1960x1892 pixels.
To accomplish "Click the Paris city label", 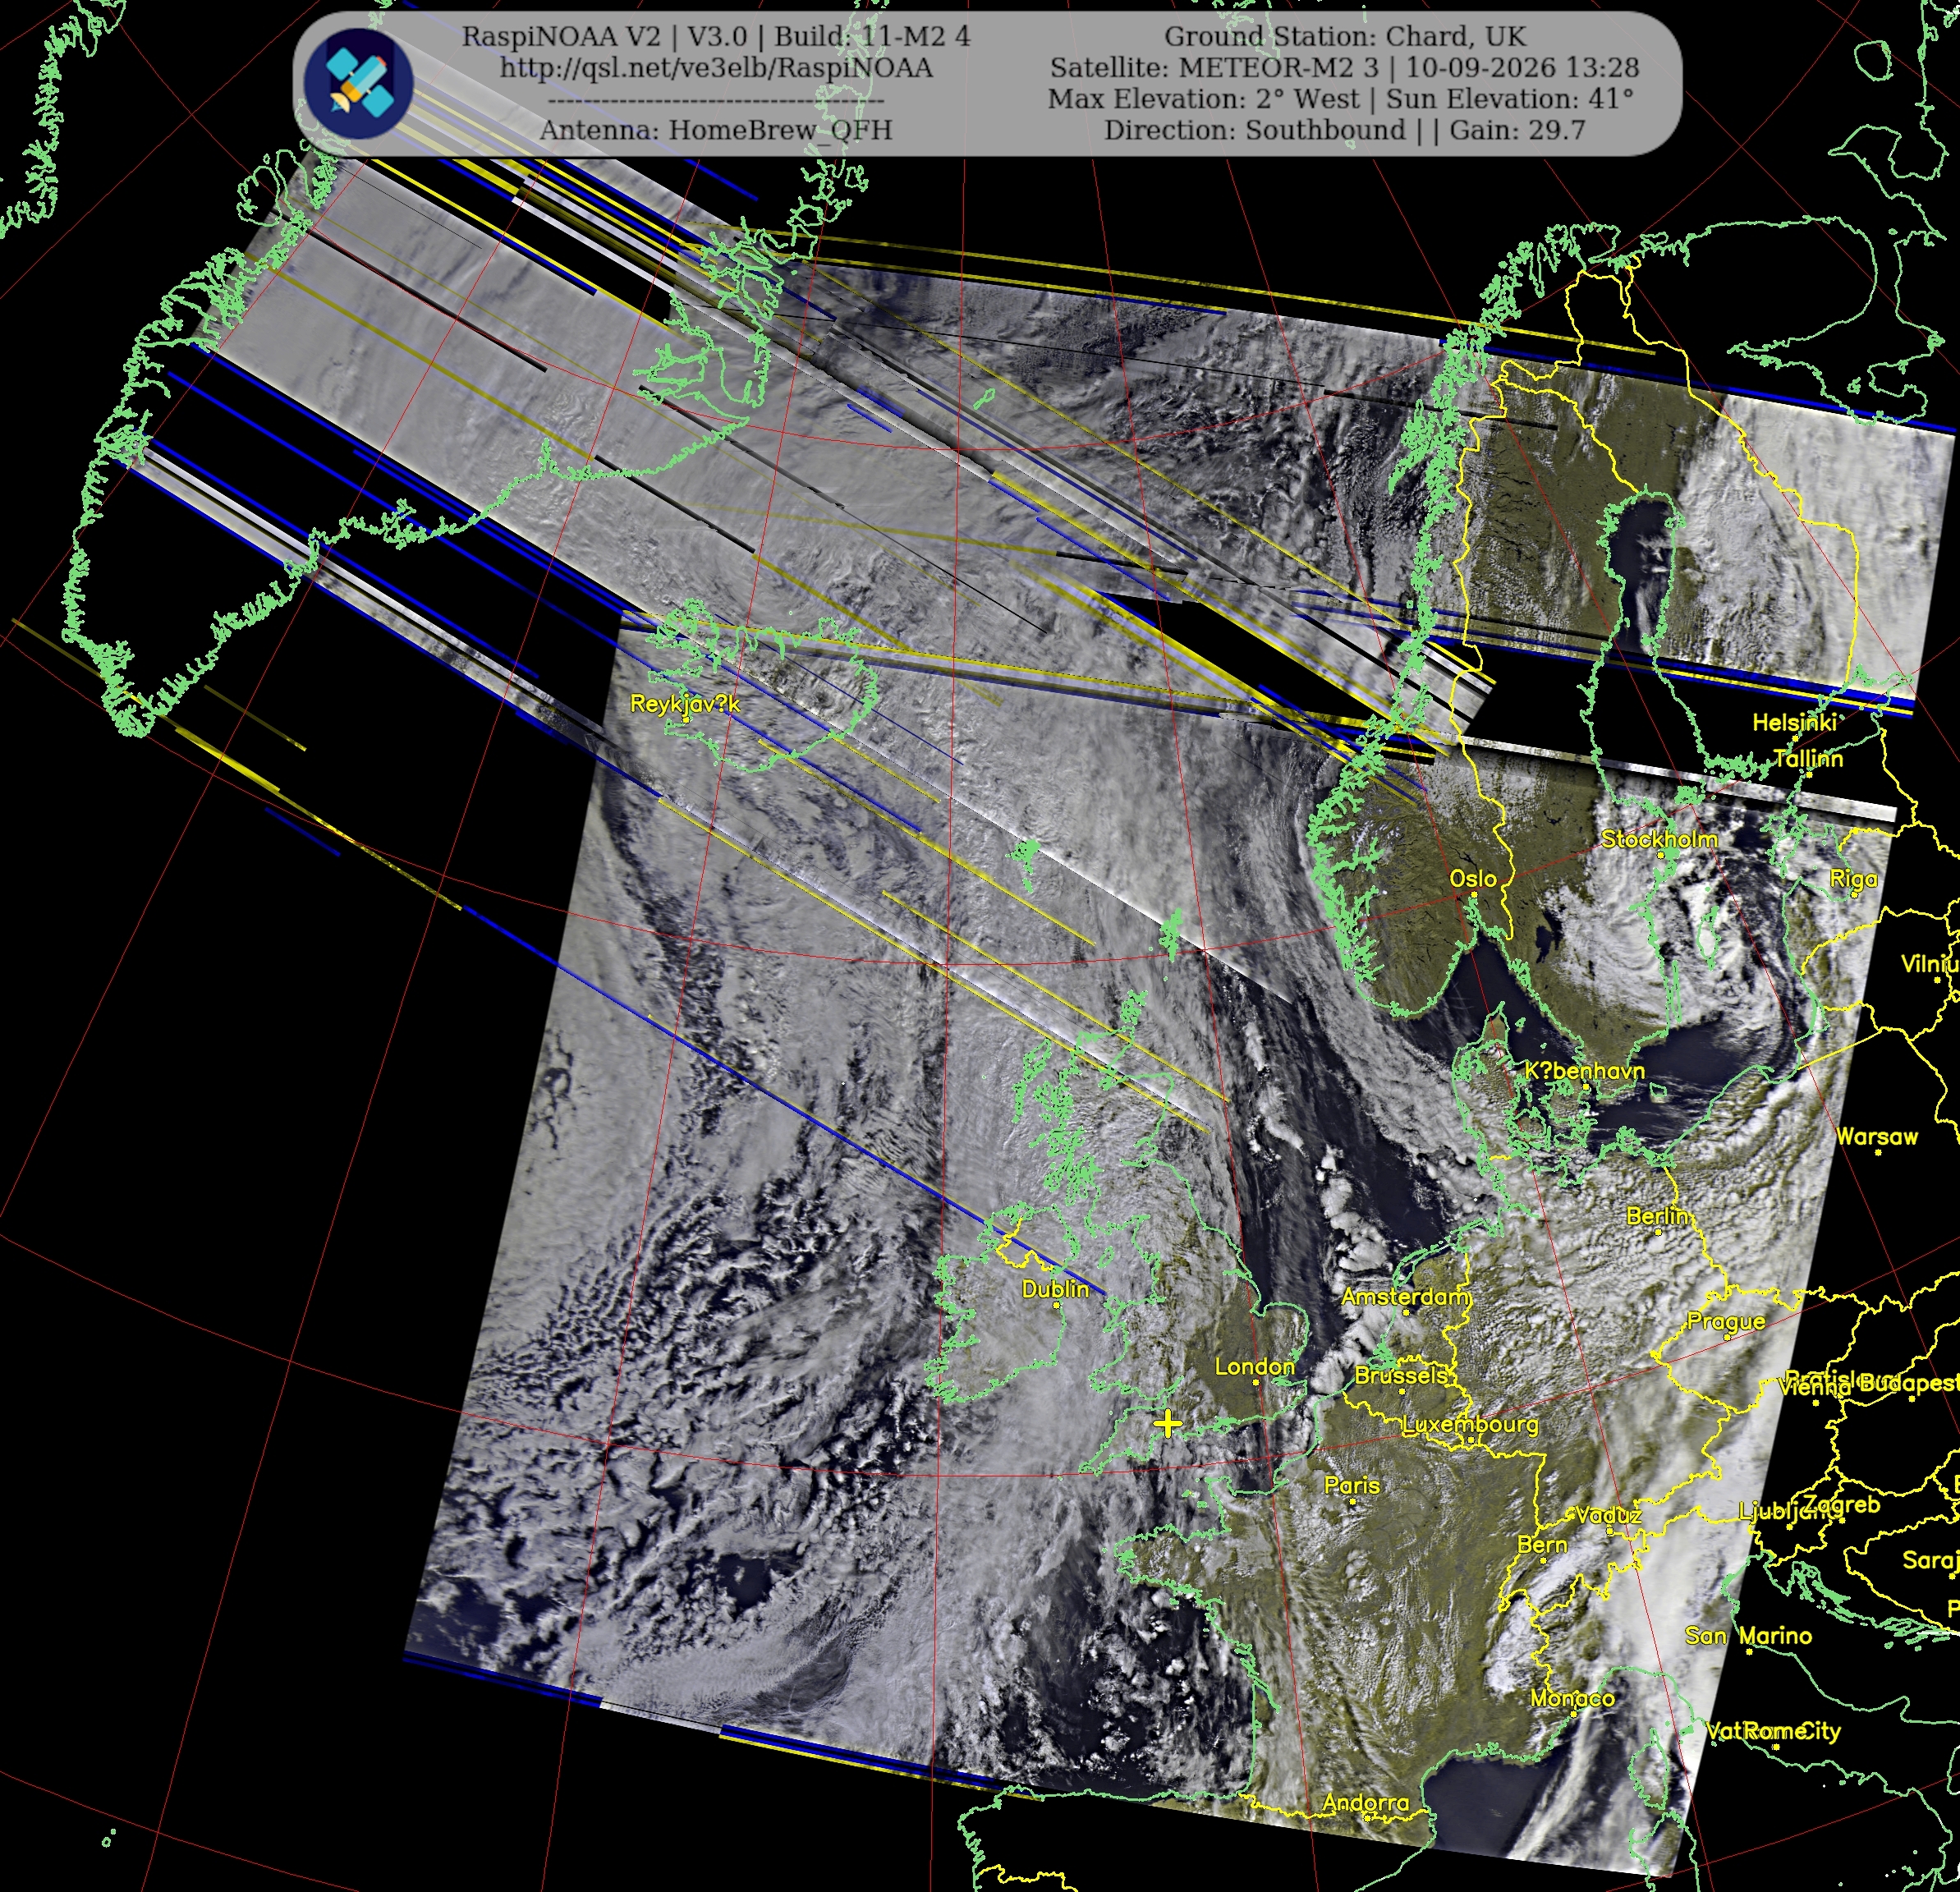I will click(1351, 1485).
